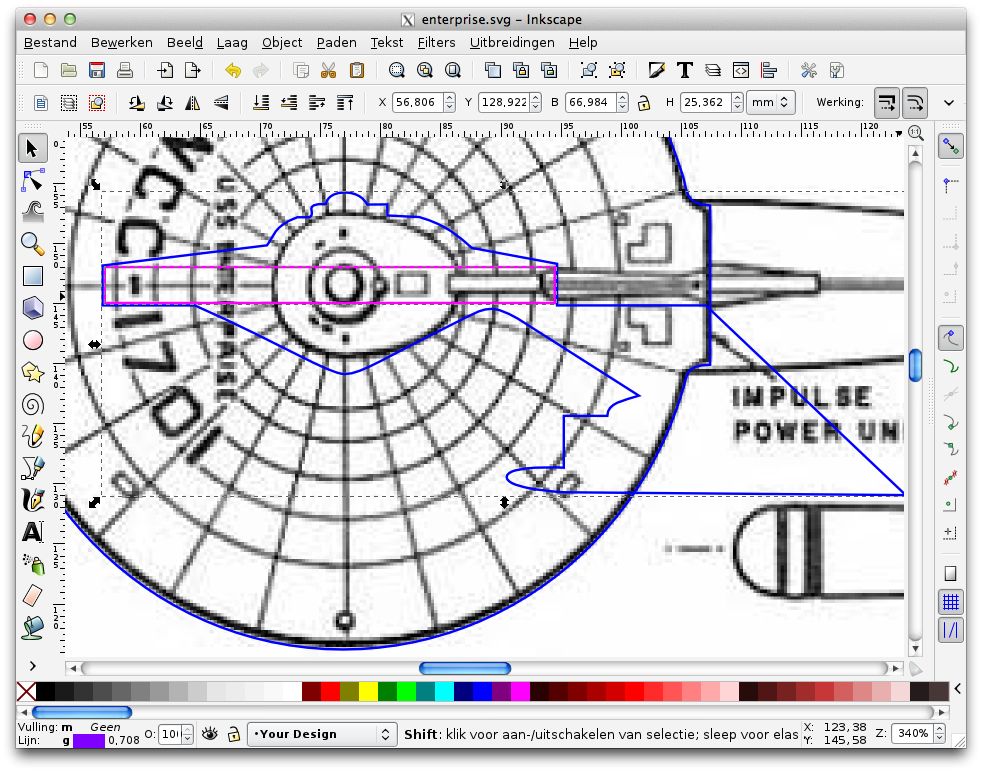This screenshot has height=772, width=982.
Task: Open the Bestand menu
Action: [x=50, y=43]
